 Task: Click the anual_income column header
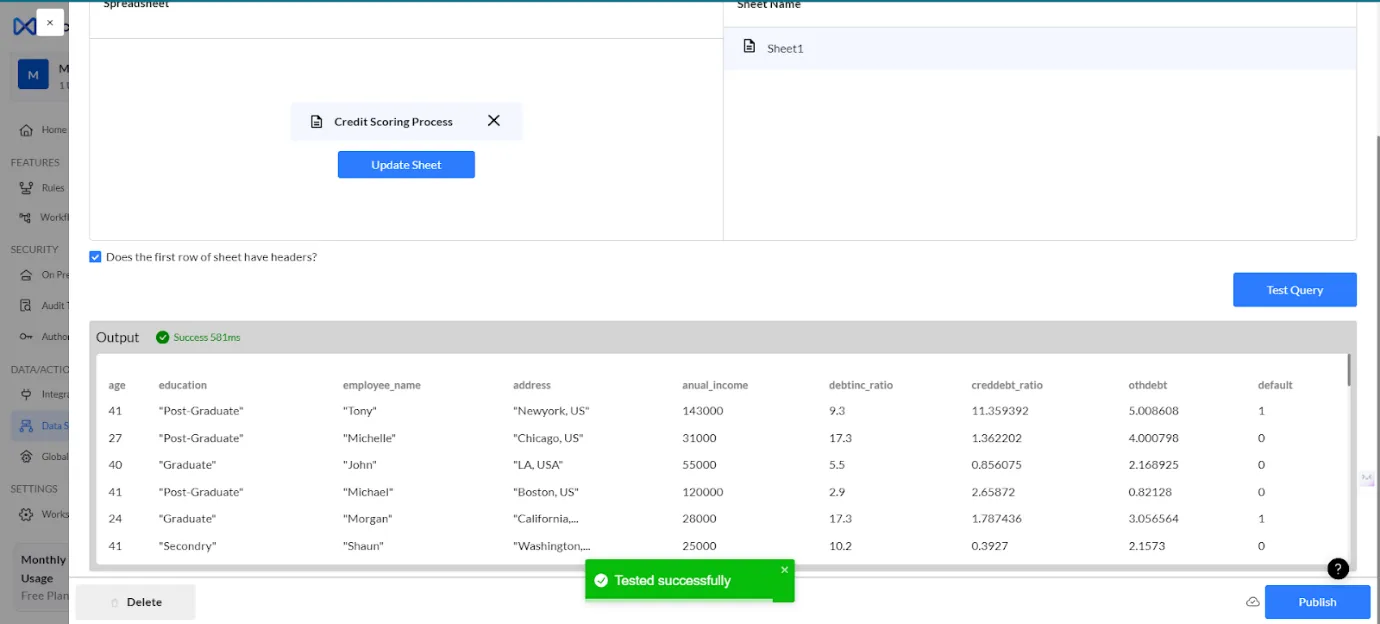click(715, 385)
